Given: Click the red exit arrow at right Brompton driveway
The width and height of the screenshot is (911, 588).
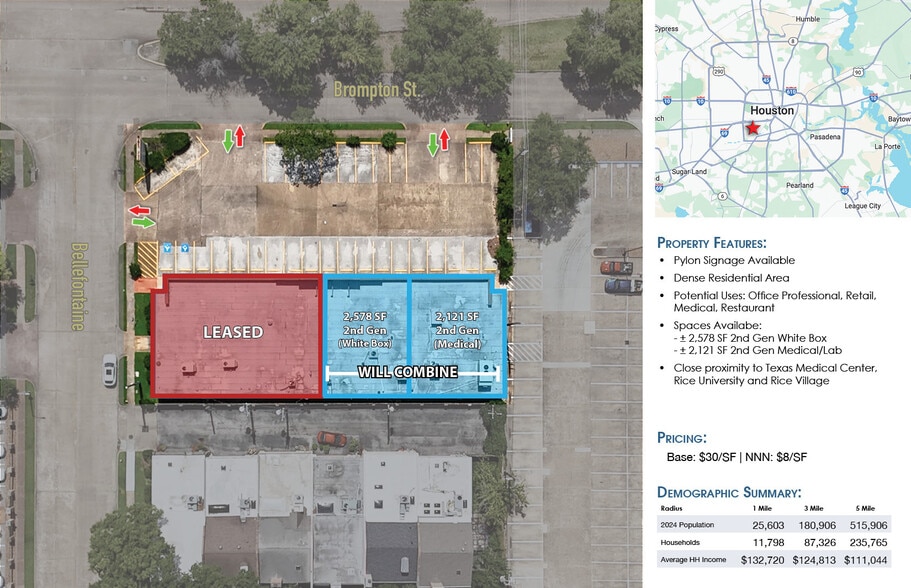Looking at the screenshot, I should coord(444,138).
